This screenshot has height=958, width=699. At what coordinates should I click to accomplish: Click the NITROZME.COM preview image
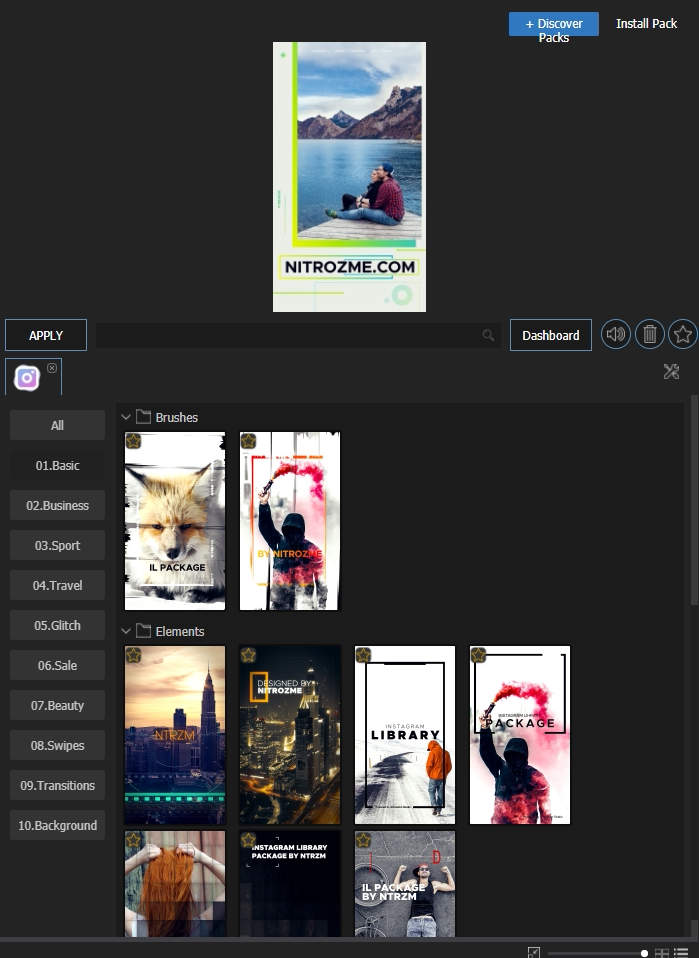pyautogui.click(x=350, y=177)
